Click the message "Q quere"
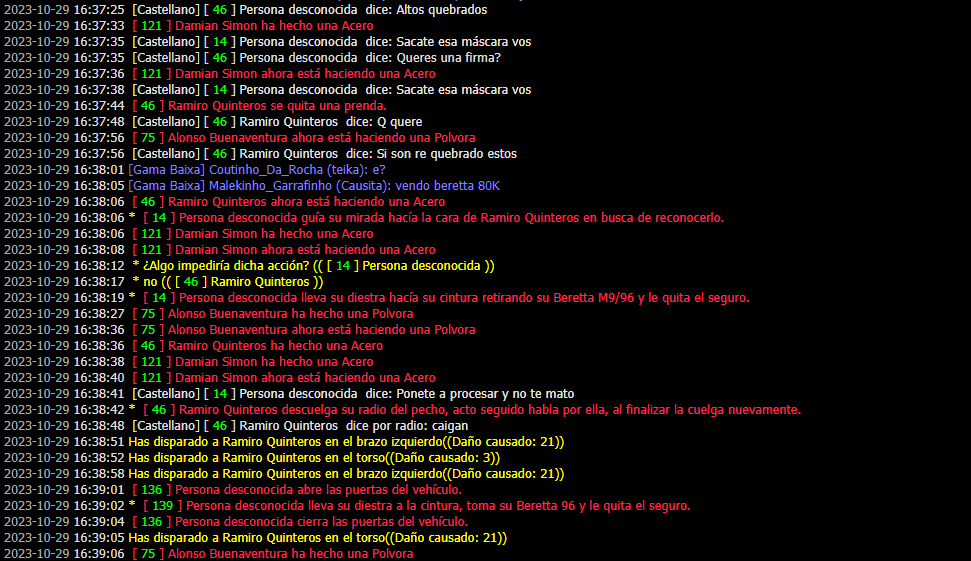971x561 pixels. (x=213, y=122)
